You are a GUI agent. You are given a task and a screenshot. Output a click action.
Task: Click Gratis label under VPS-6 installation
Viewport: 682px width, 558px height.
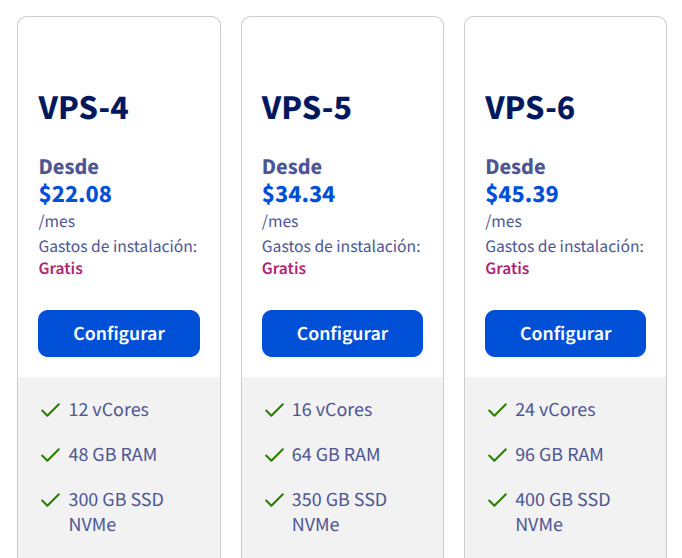point(507,268)
